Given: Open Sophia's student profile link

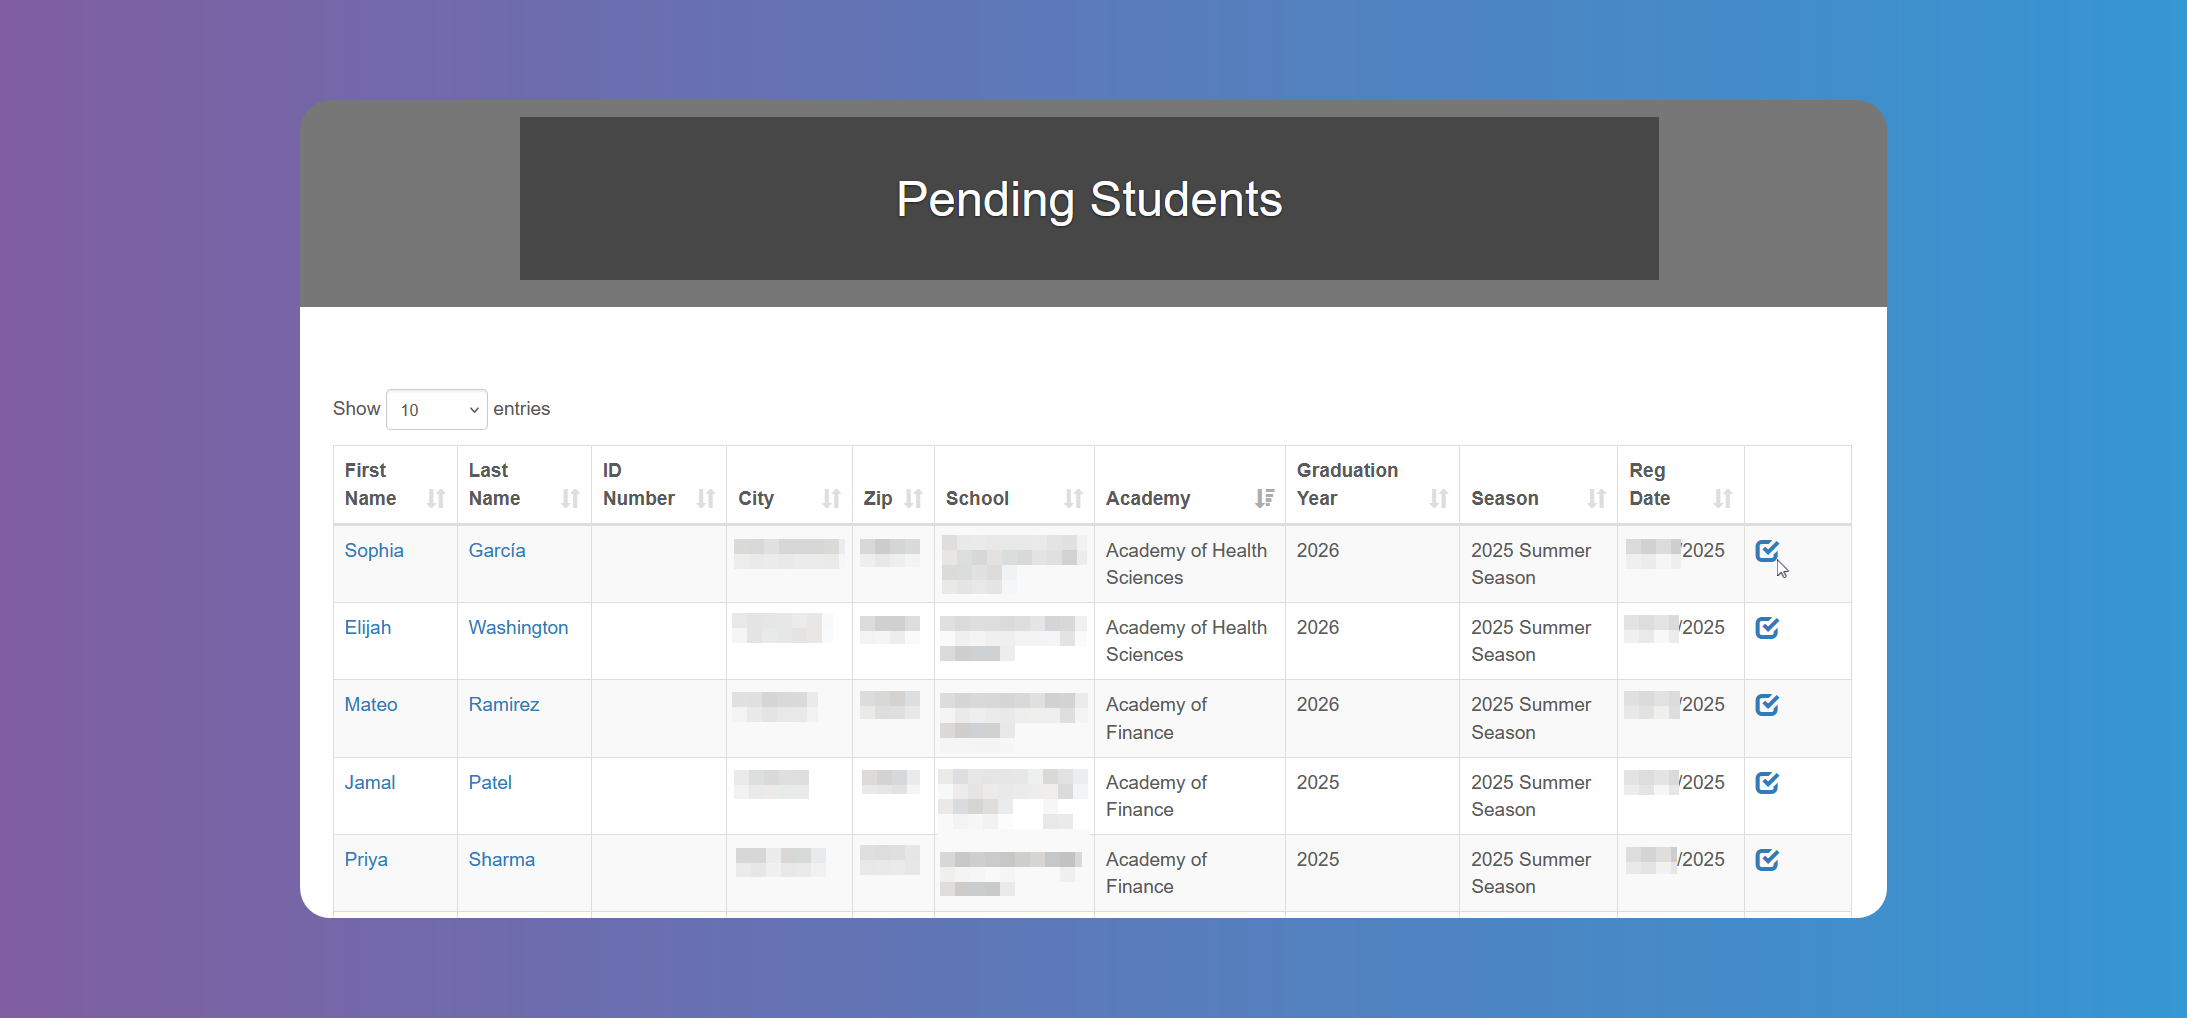Looking at the screenshot, I should [374, 550].
